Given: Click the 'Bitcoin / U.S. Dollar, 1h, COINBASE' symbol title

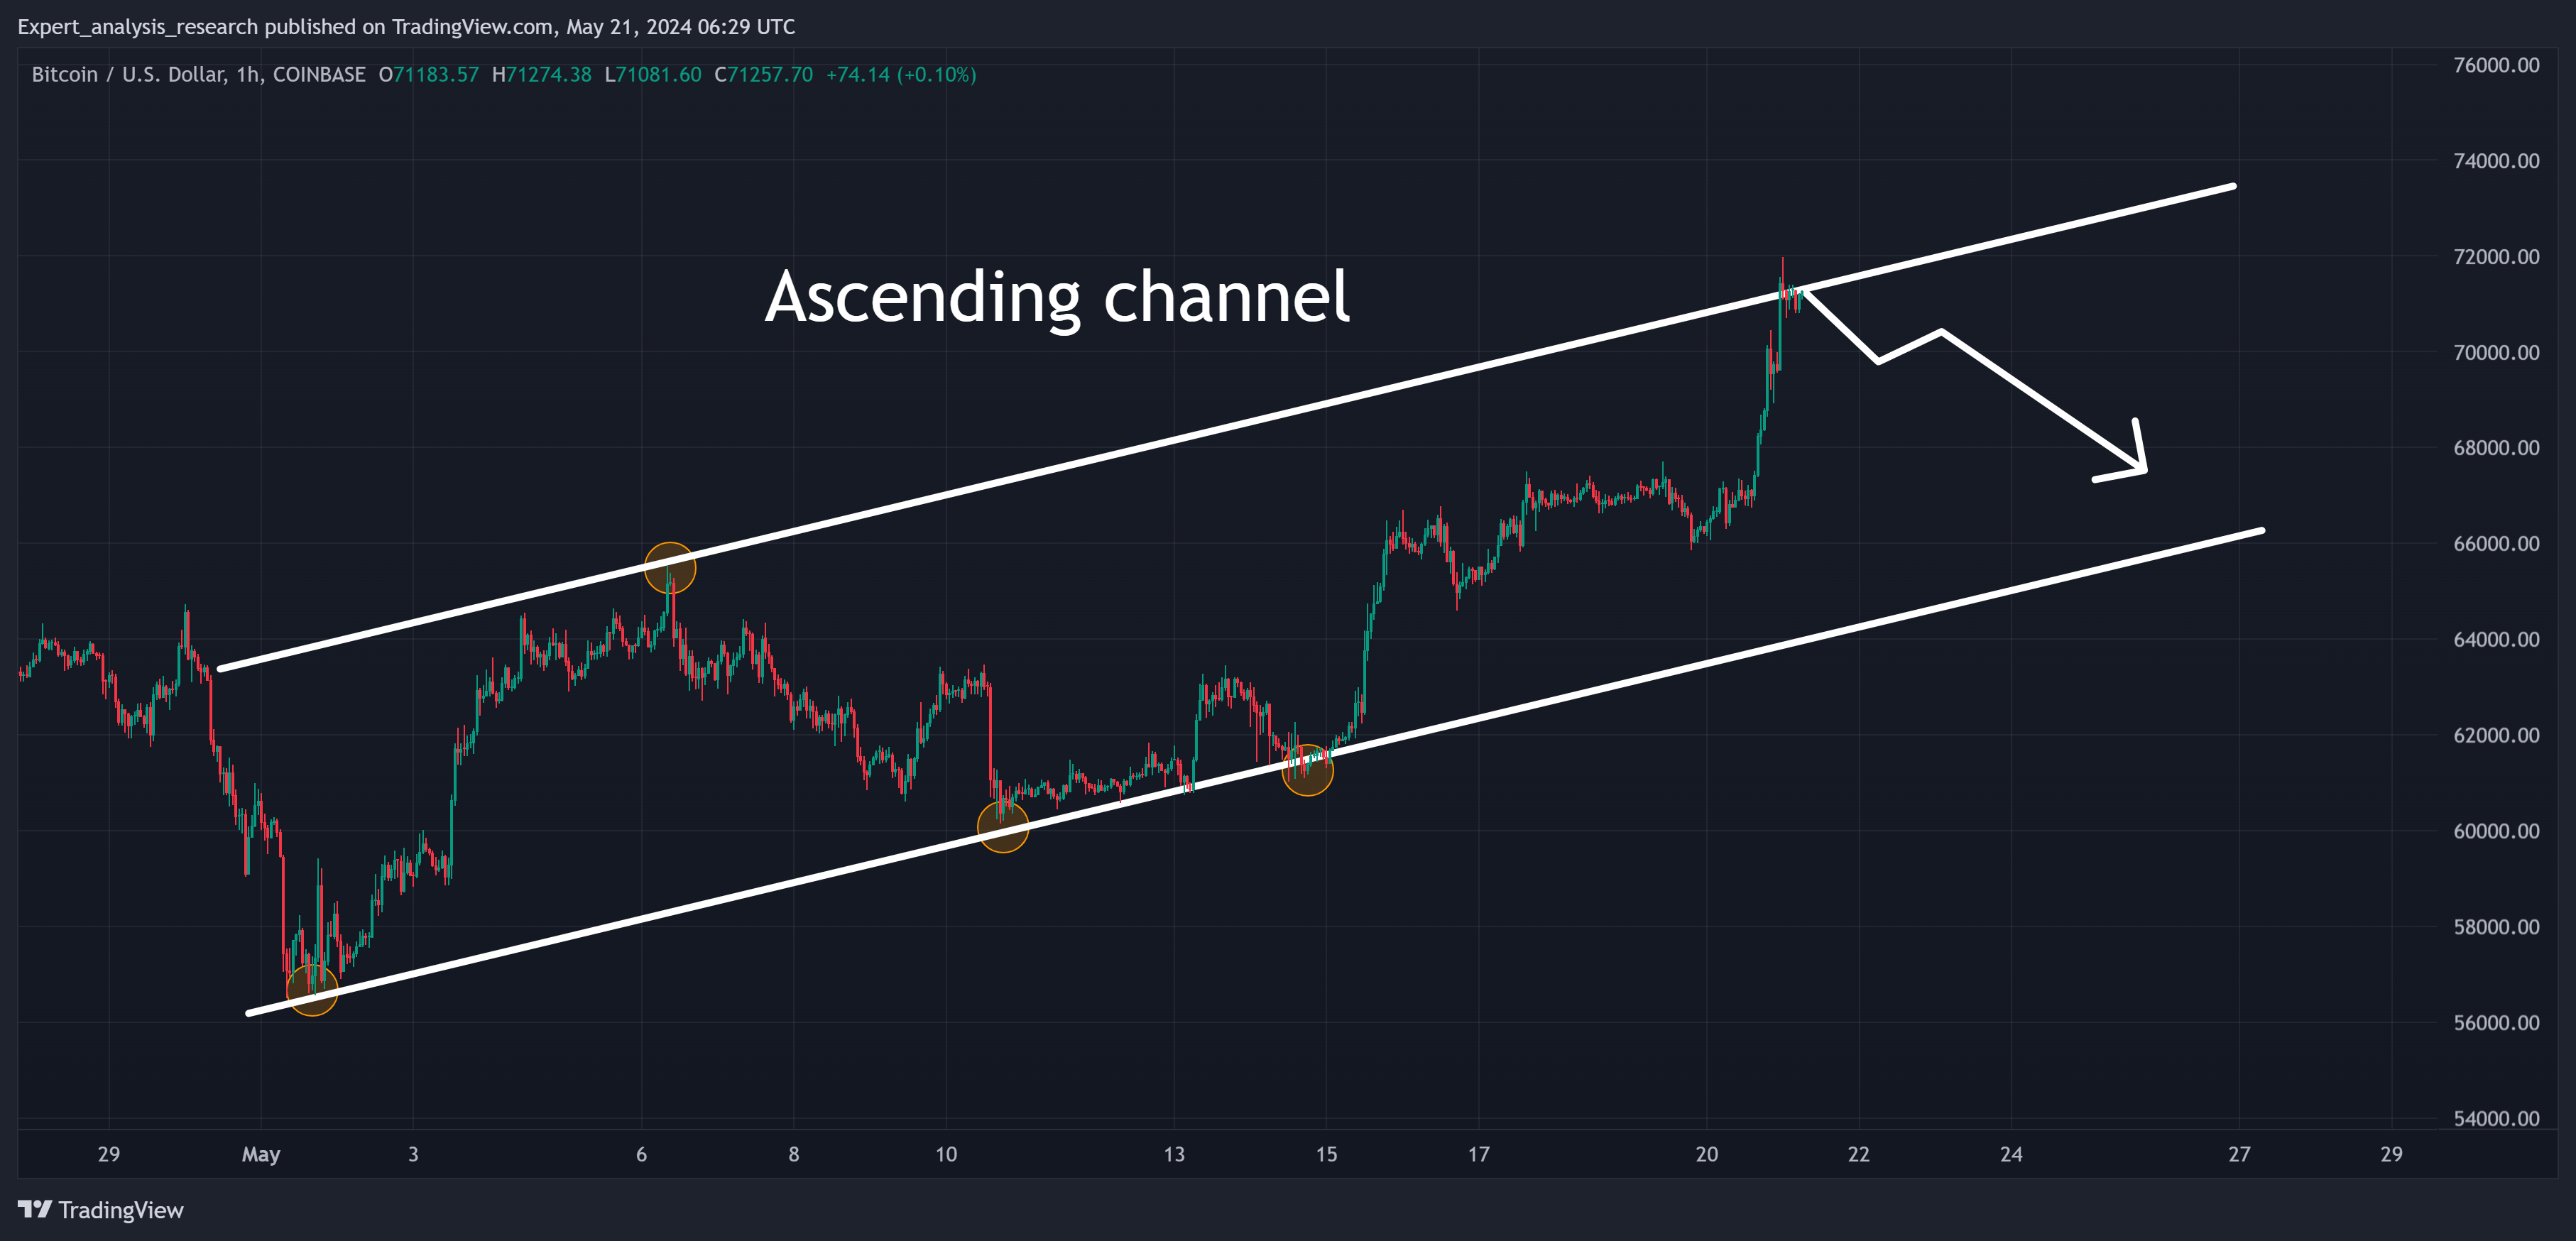Looking at the screenshot, I should [199, 75].
